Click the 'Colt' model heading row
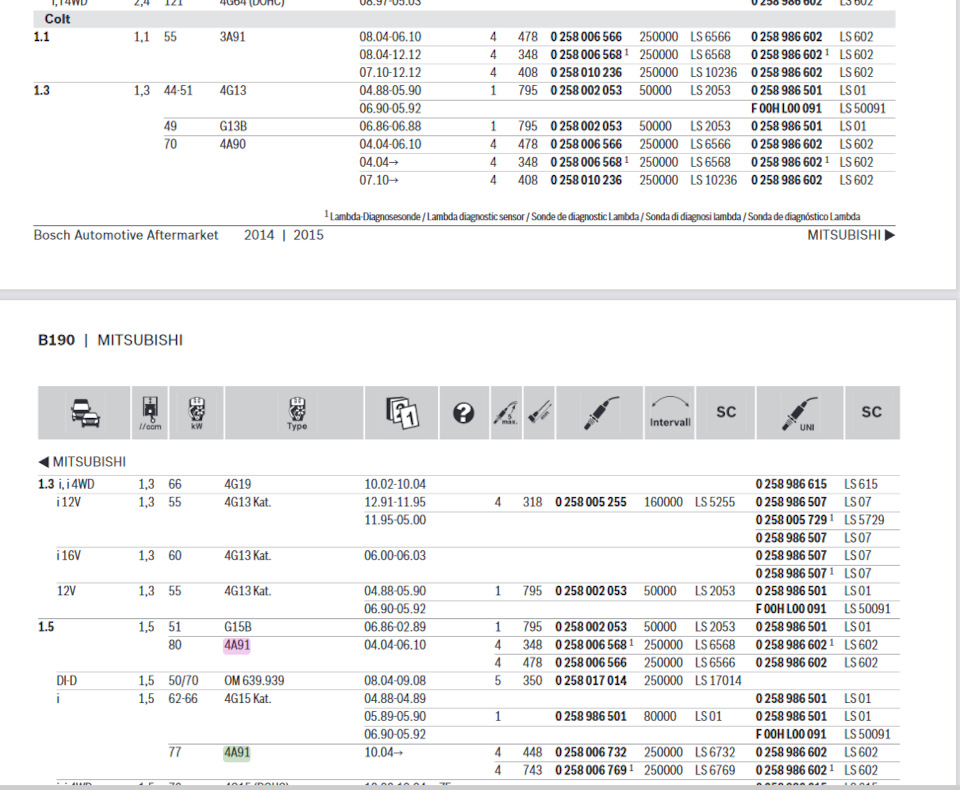This screenshot has height=790, width=960. pyautogui.click(x=464, y=19)
